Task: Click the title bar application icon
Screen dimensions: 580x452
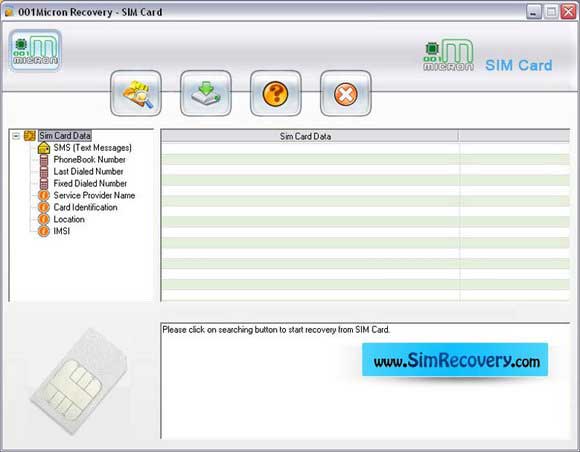Action: (x=9, y=12)
